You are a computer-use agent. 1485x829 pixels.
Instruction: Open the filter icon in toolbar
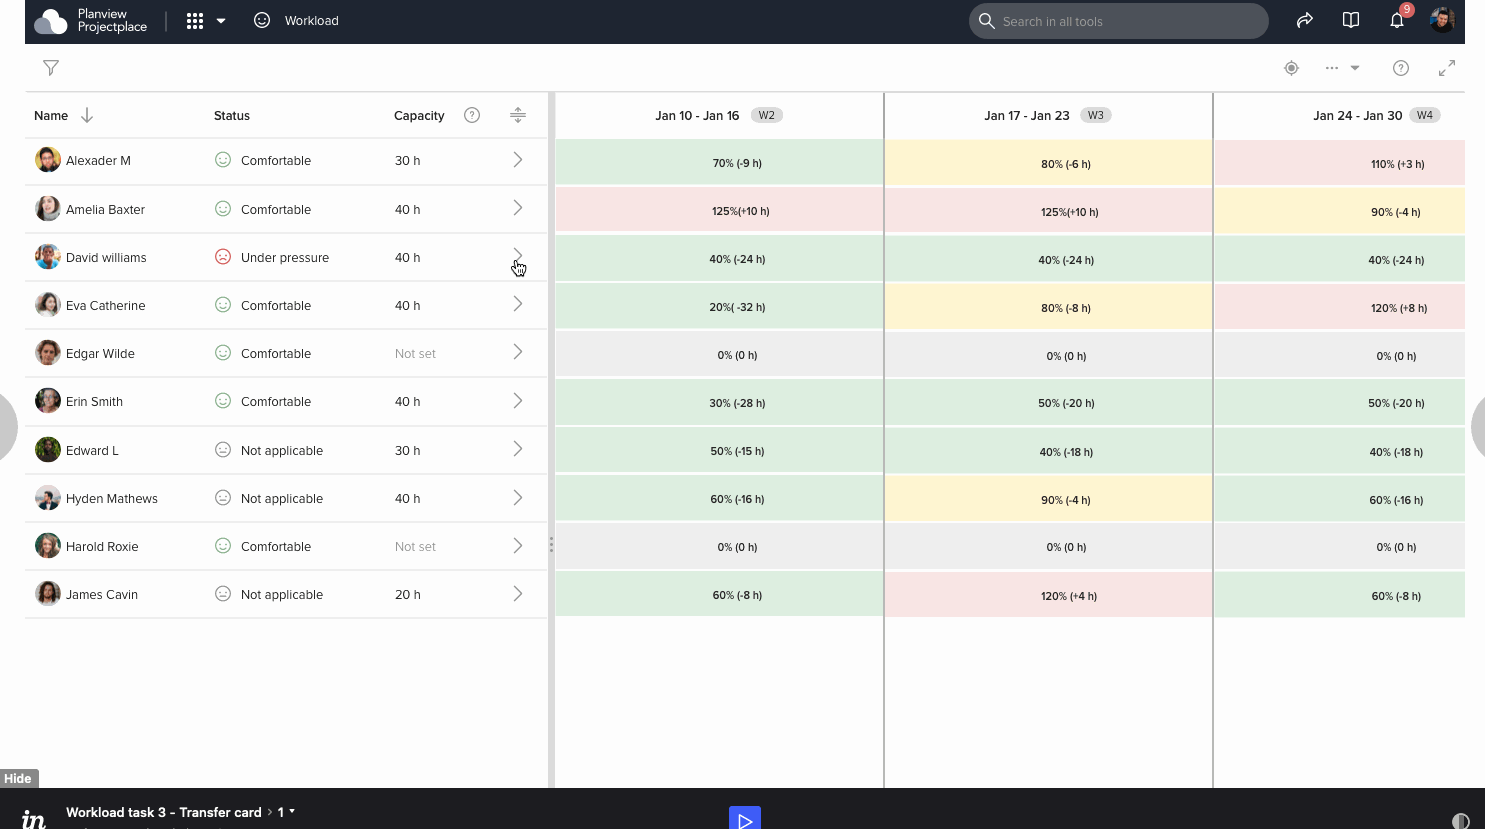pyautogui.click(x=51, y=68)
